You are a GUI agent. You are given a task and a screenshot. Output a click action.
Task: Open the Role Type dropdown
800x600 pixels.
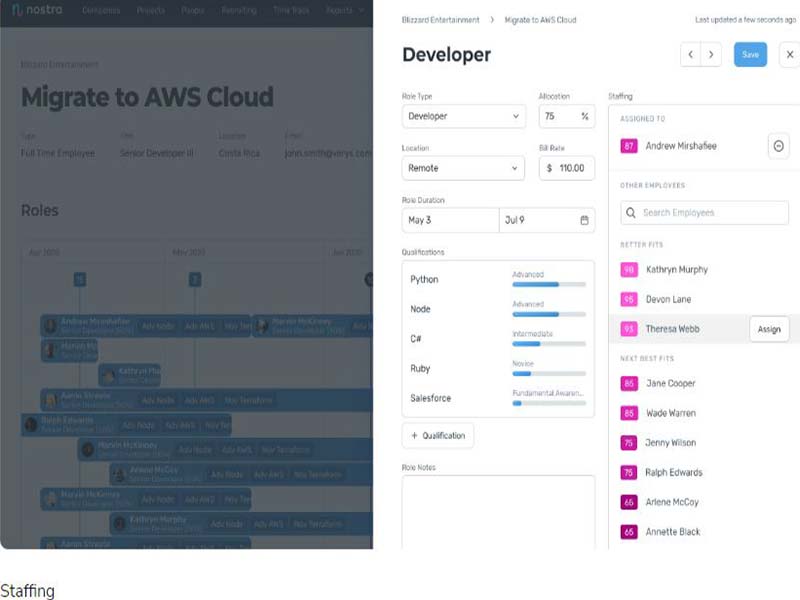click(463, 116)
